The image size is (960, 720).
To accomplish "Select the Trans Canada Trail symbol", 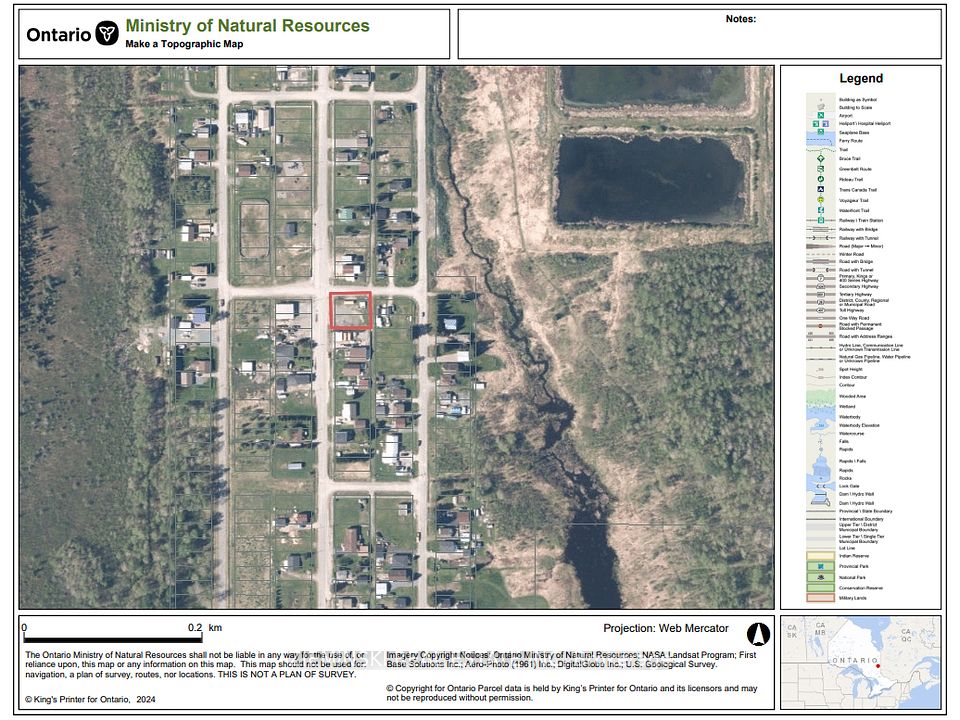I will pos(821,190).
